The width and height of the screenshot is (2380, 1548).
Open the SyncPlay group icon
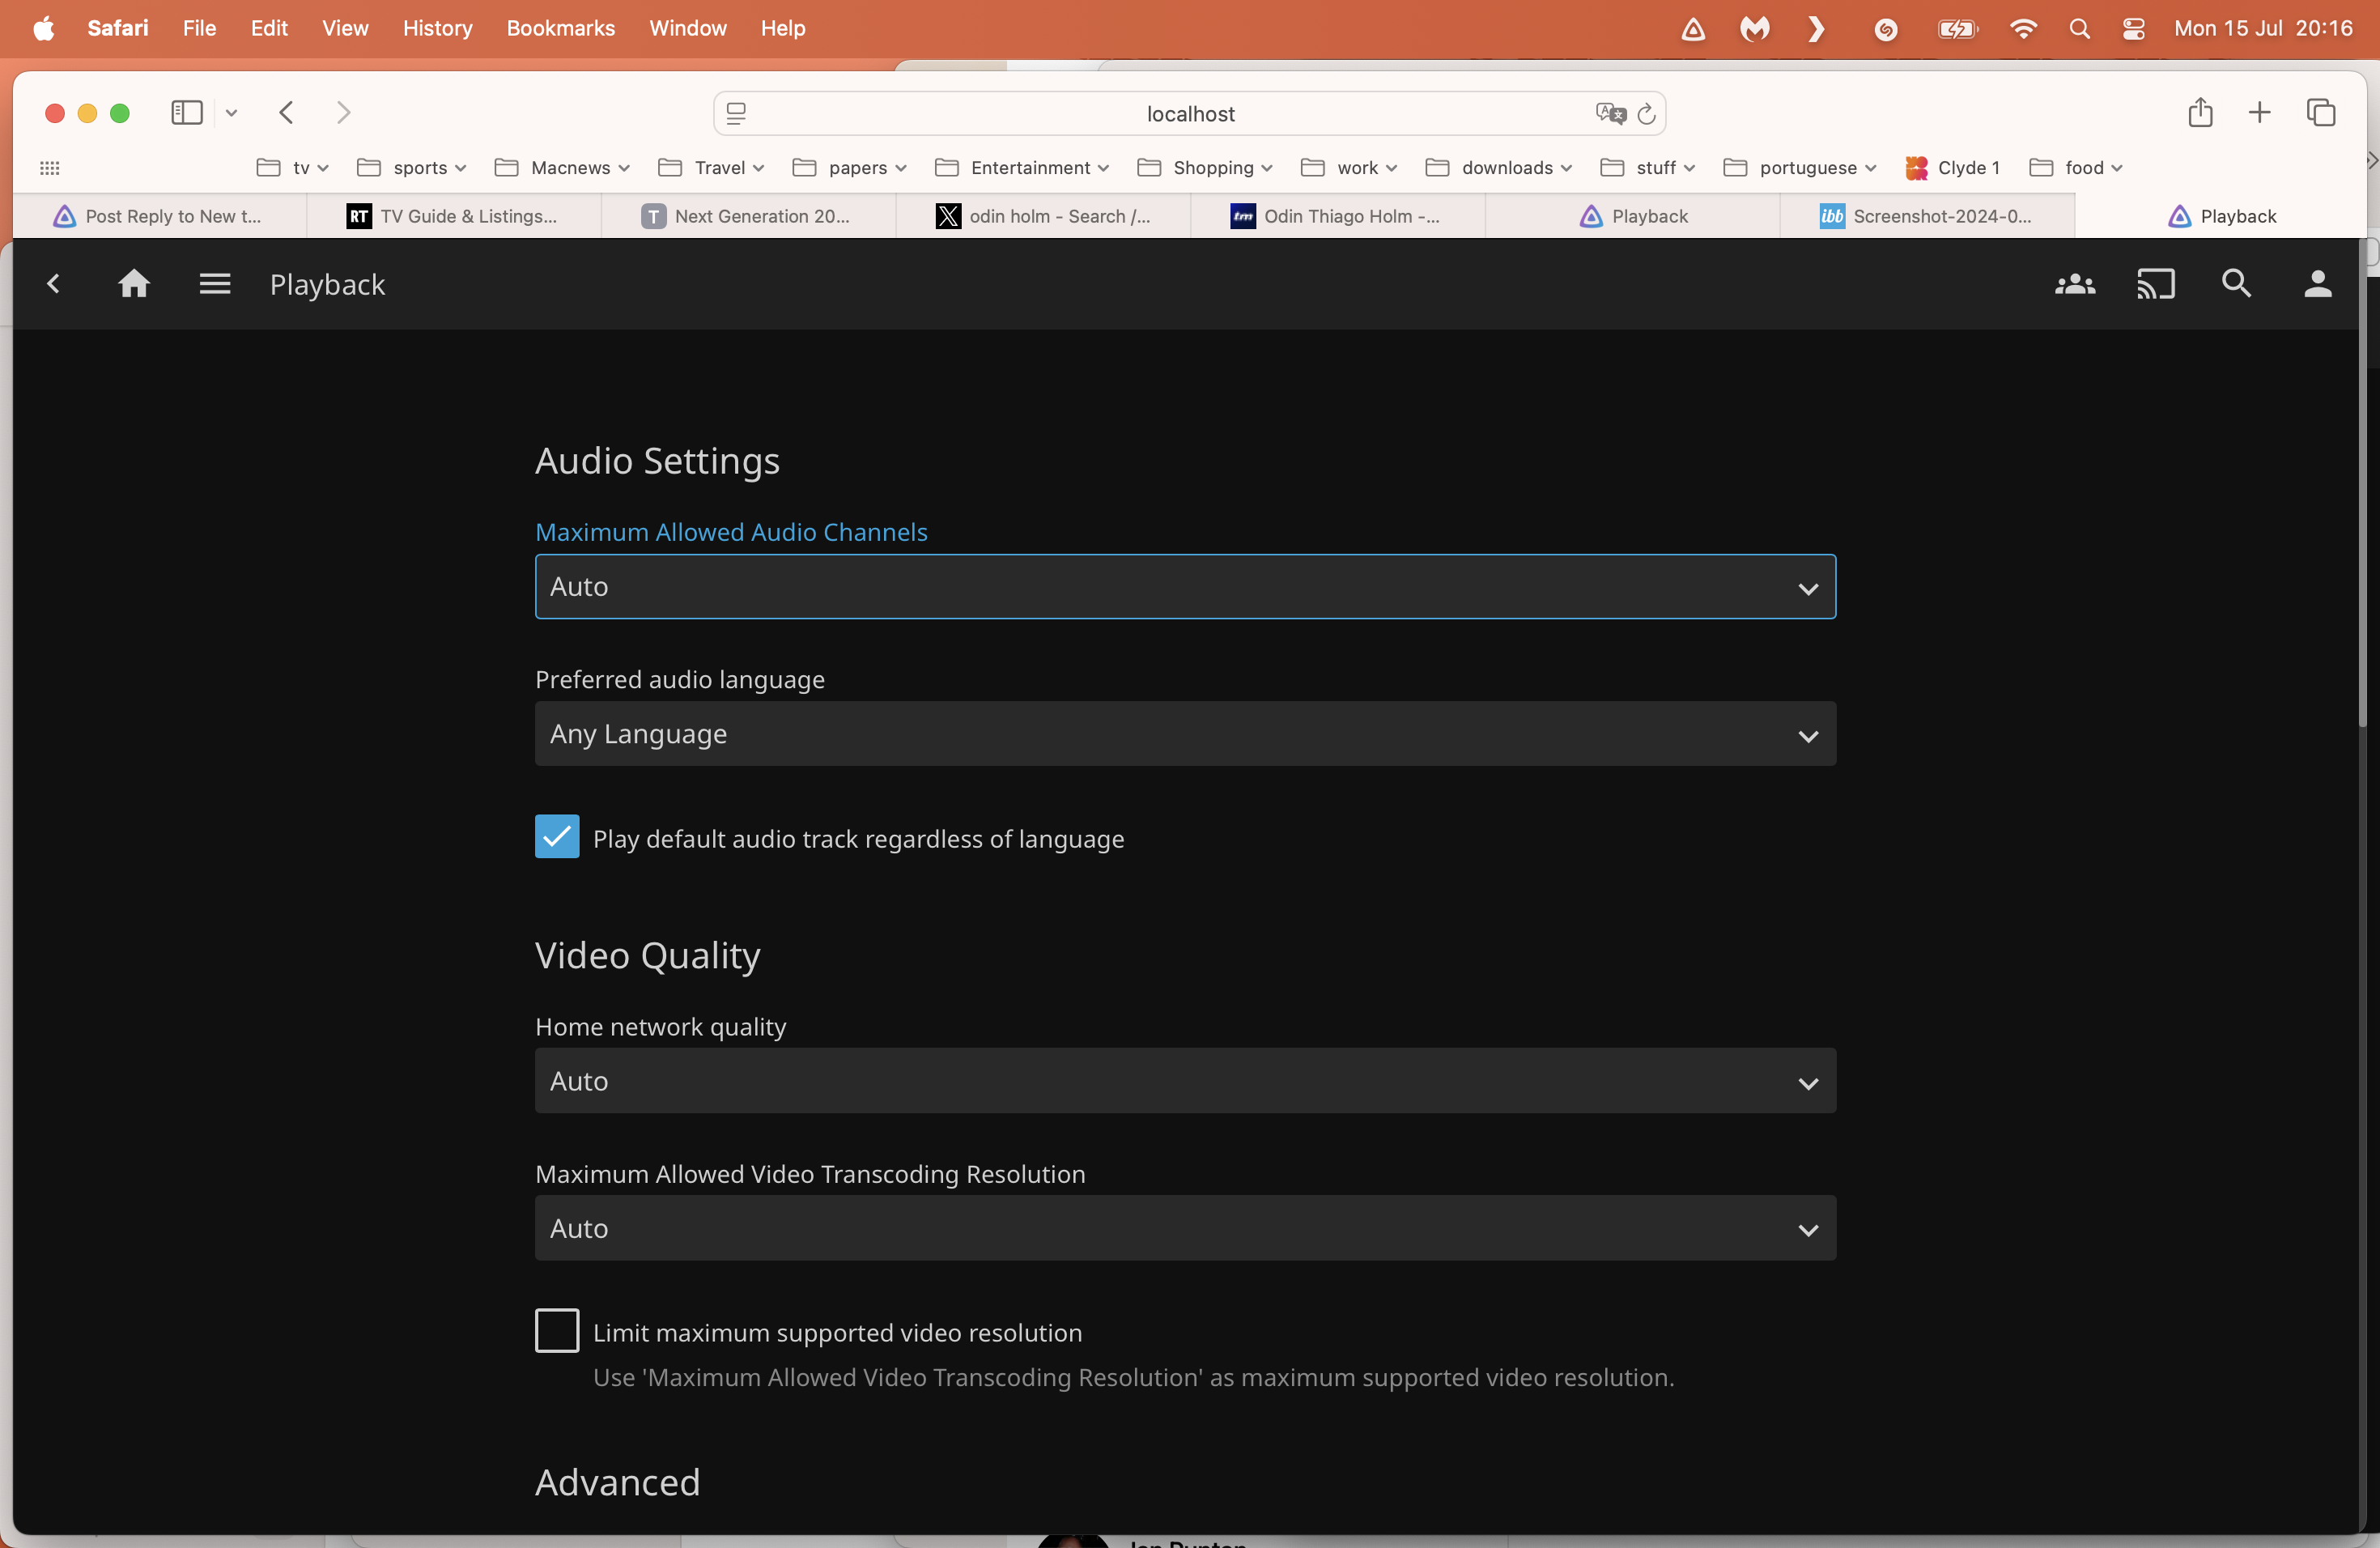coord(2074,285)
